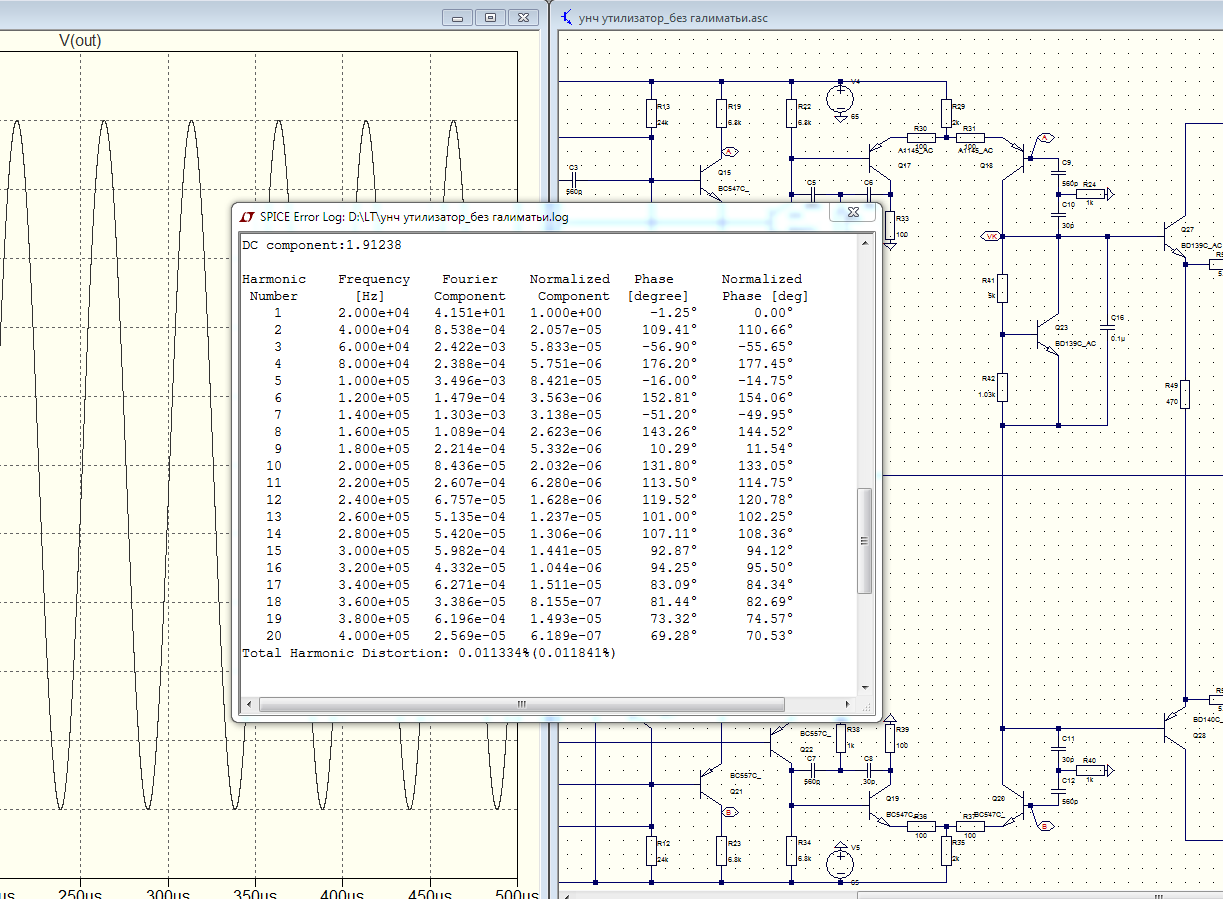Select the R49 470 ohm resistor
Viewport: 1223px width, 899px height.
[x=1186, y=394]
